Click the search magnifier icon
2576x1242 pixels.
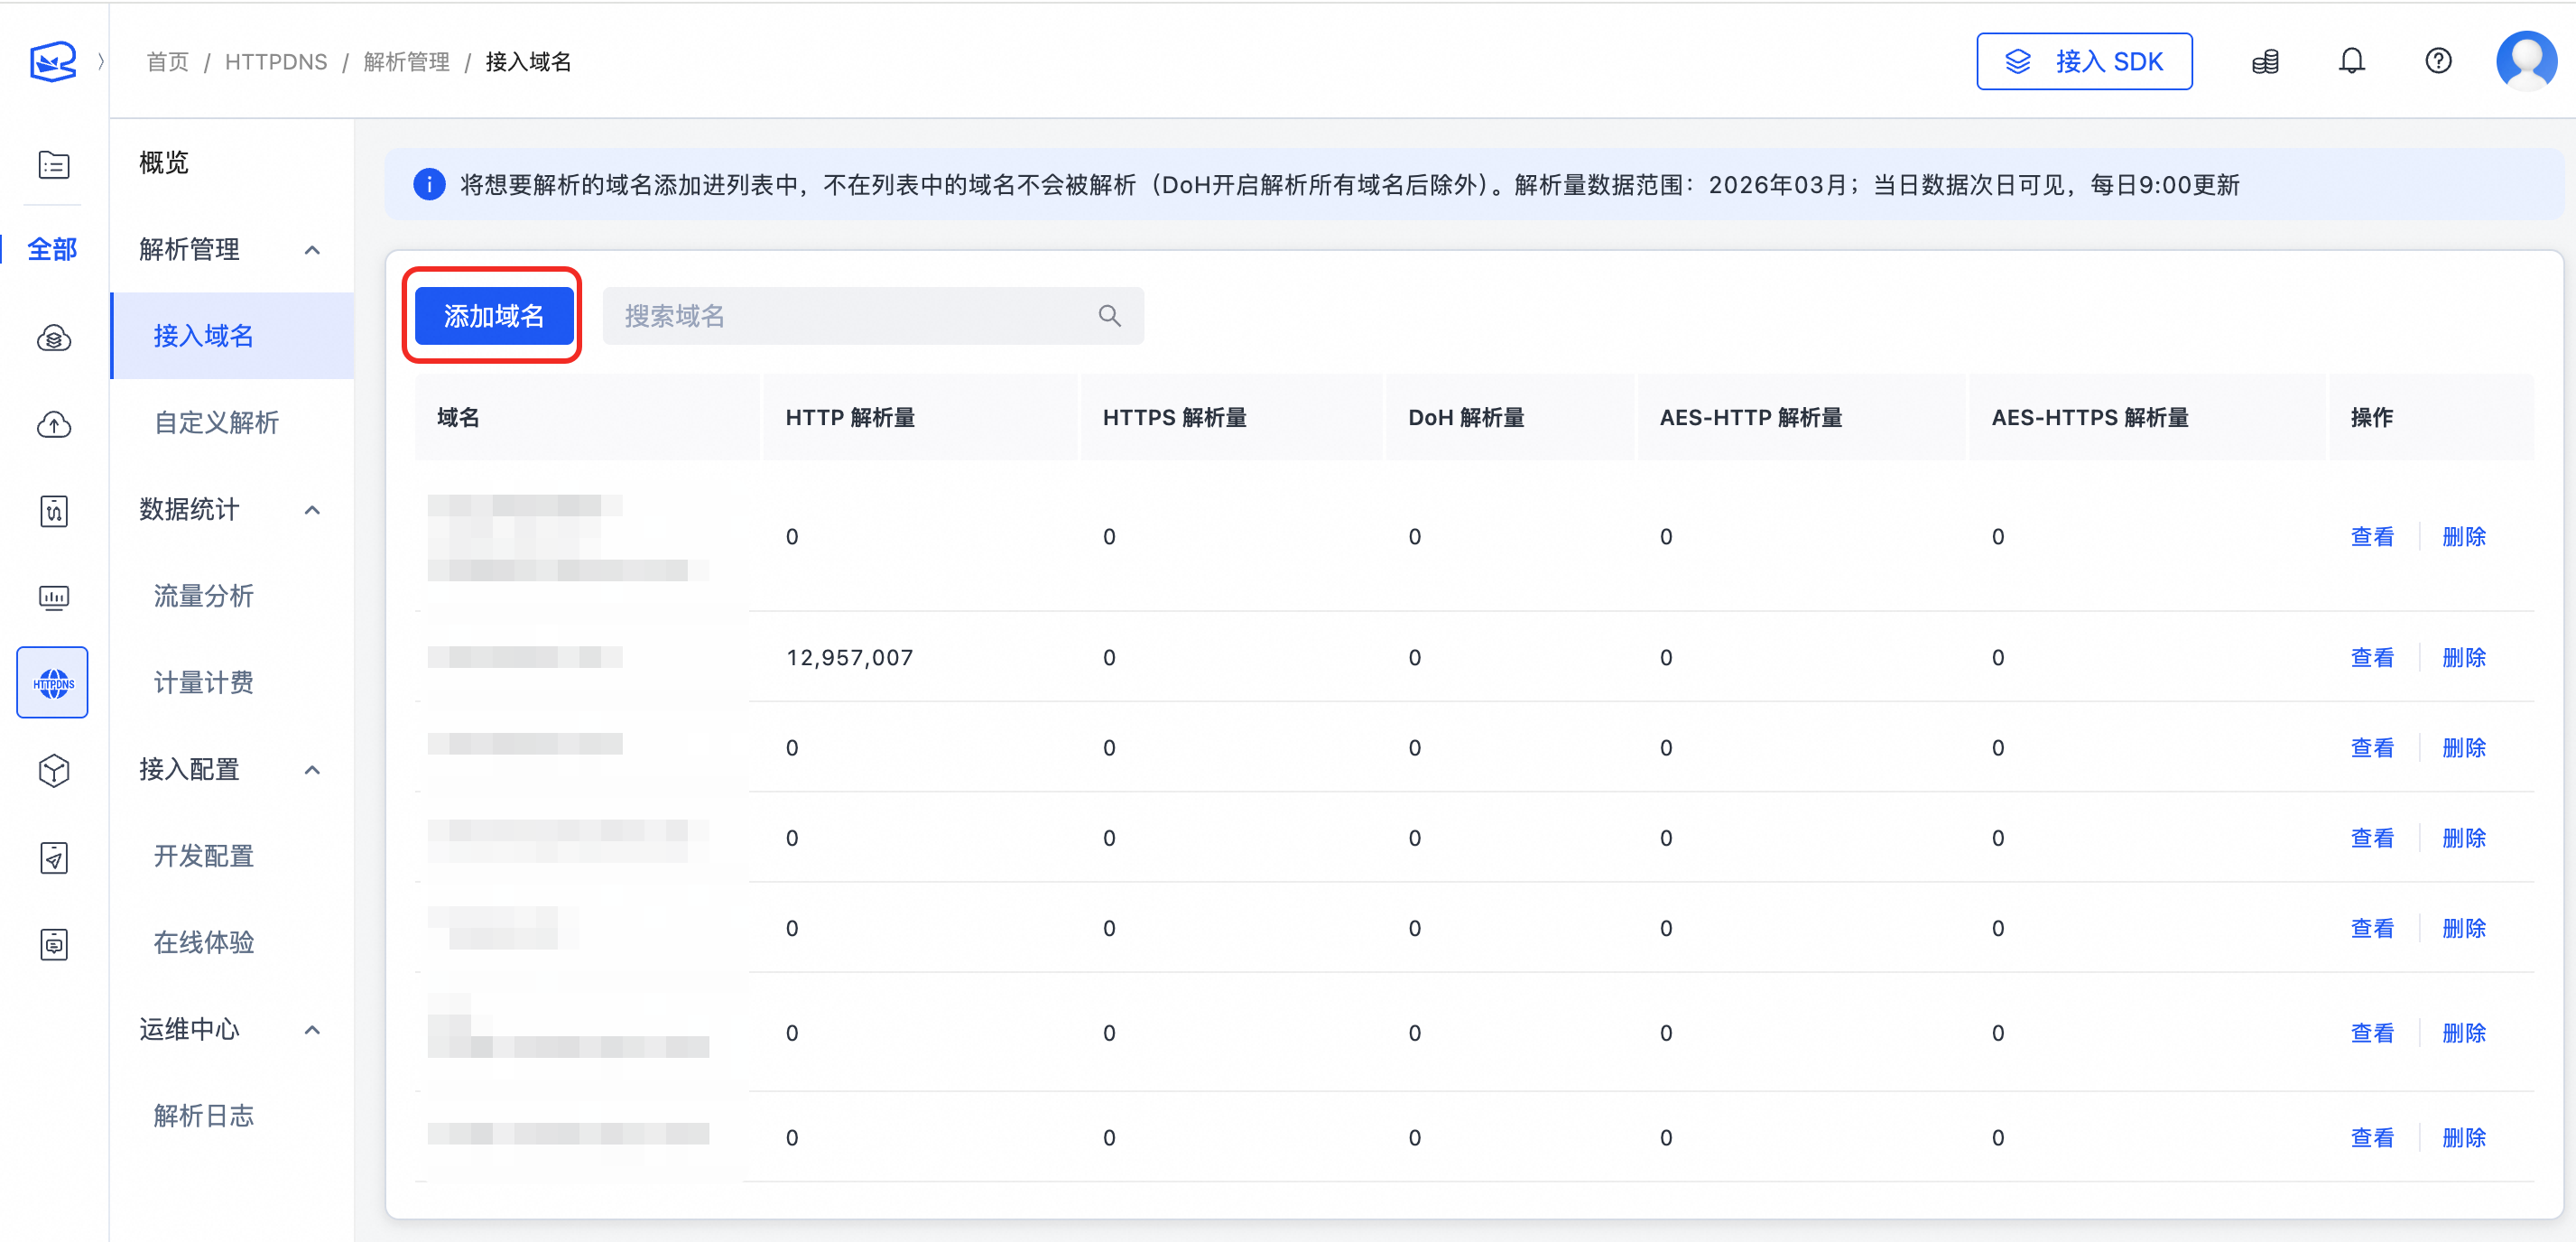[x=1109, y=316]
